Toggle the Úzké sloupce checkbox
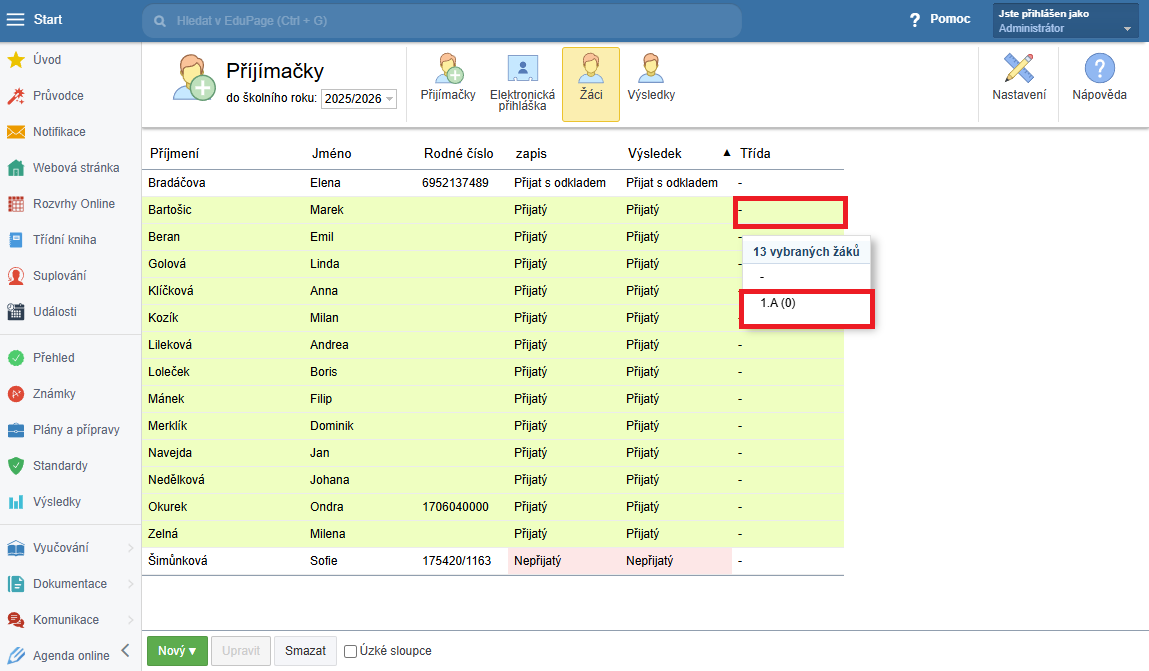1149x671 pixels. 350,651
